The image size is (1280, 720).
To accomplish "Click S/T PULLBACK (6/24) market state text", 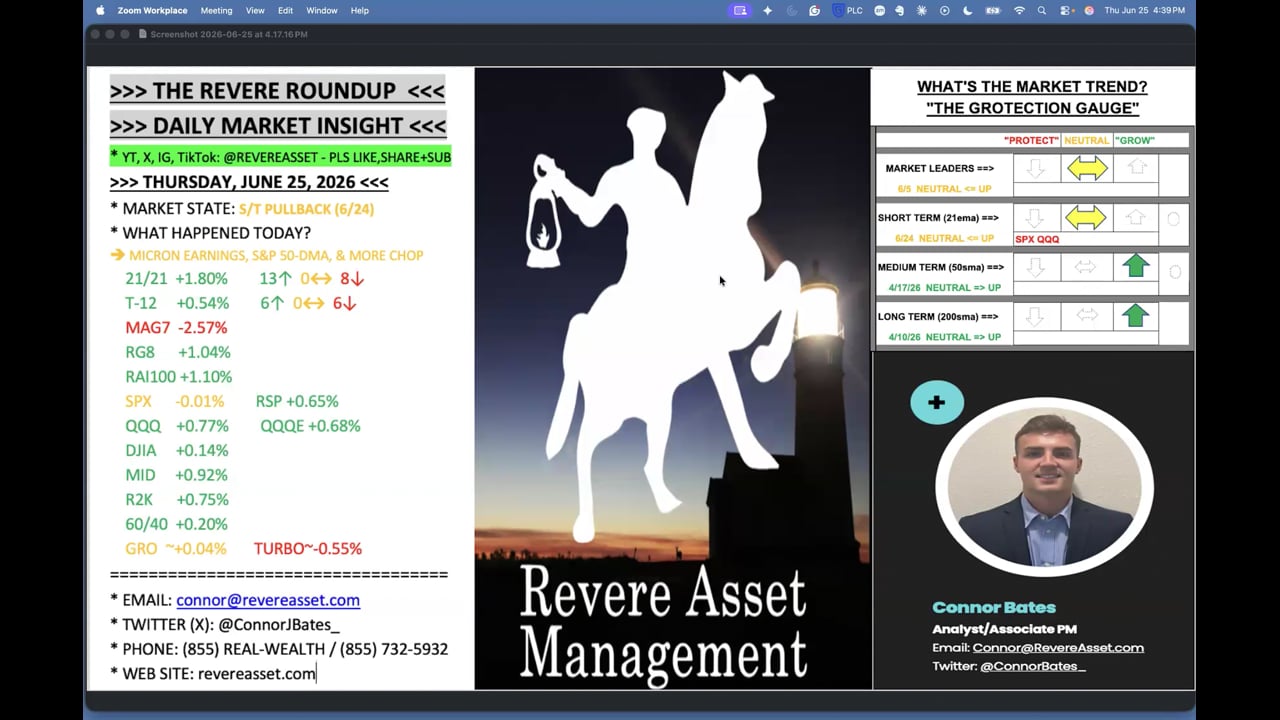I will (x=306, y=209).
